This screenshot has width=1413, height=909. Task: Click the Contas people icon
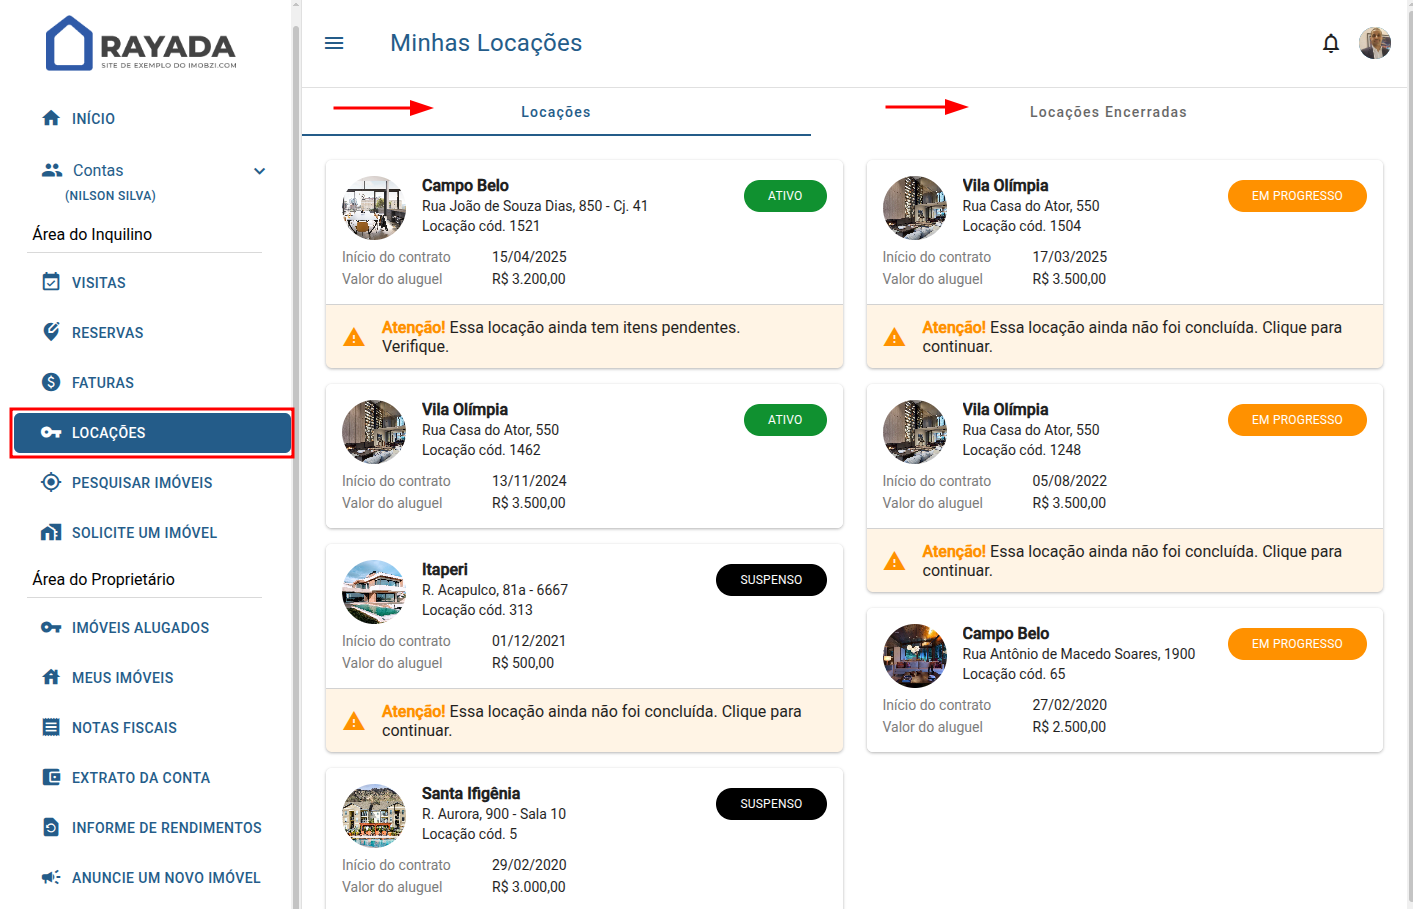tap(52, 170)
